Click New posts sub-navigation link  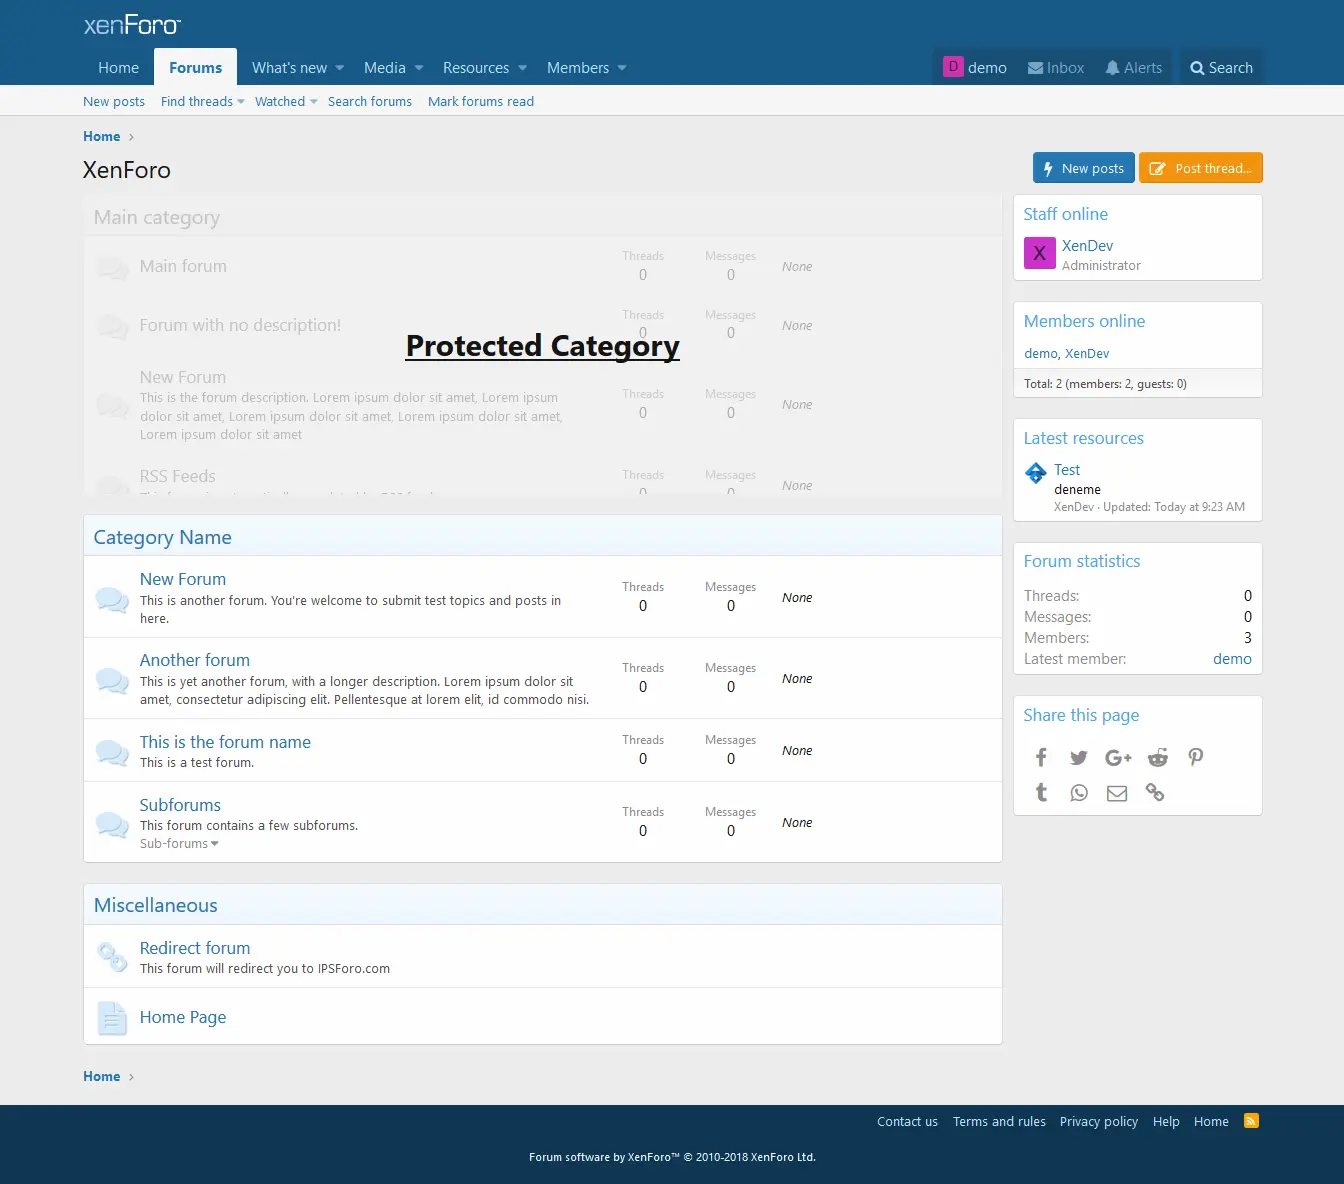point(114,101)
